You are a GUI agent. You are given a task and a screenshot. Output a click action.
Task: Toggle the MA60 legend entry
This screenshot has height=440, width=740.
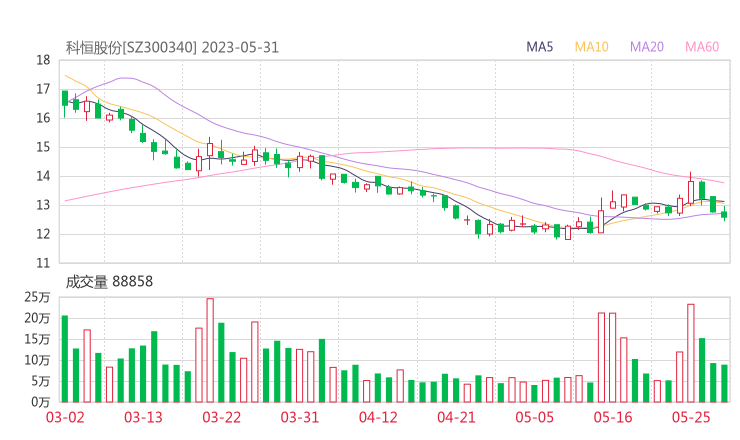[702, 47]
